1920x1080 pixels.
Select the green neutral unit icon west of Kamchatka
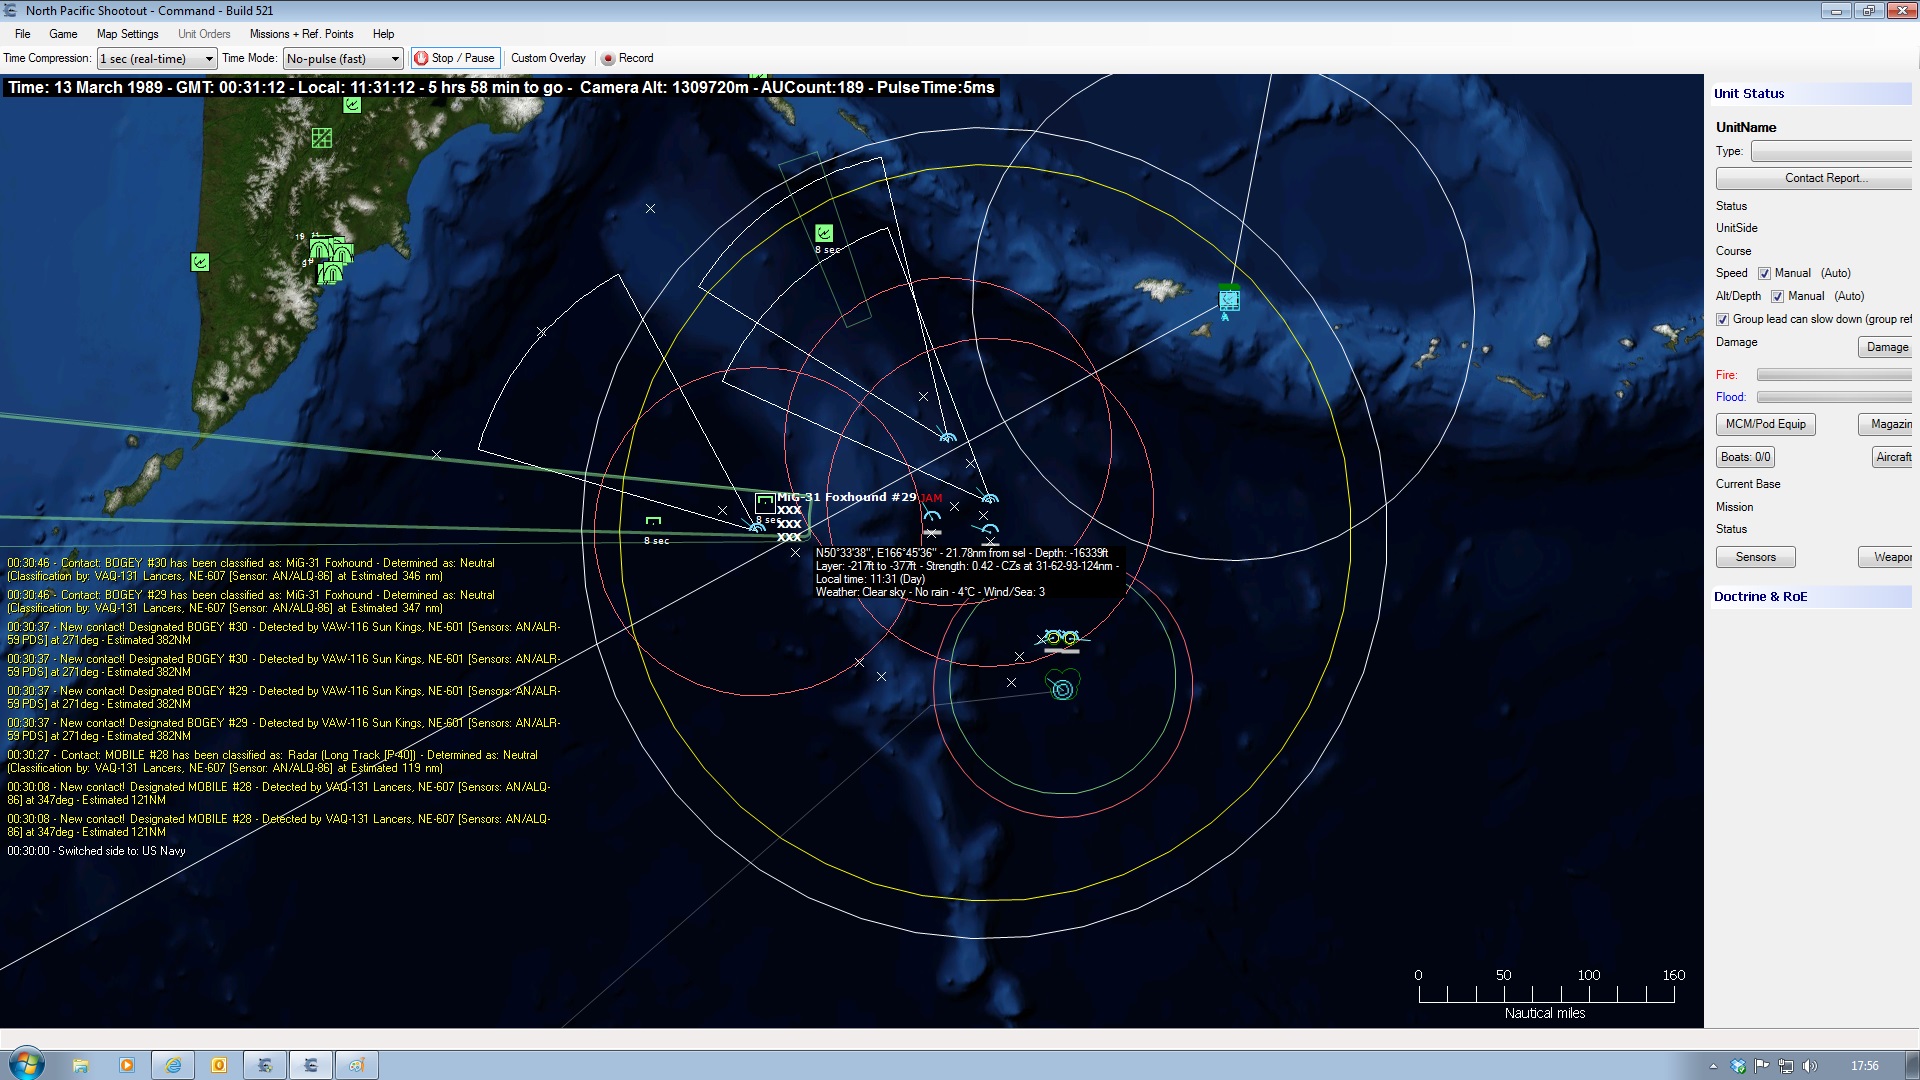[x=200, y=262]
